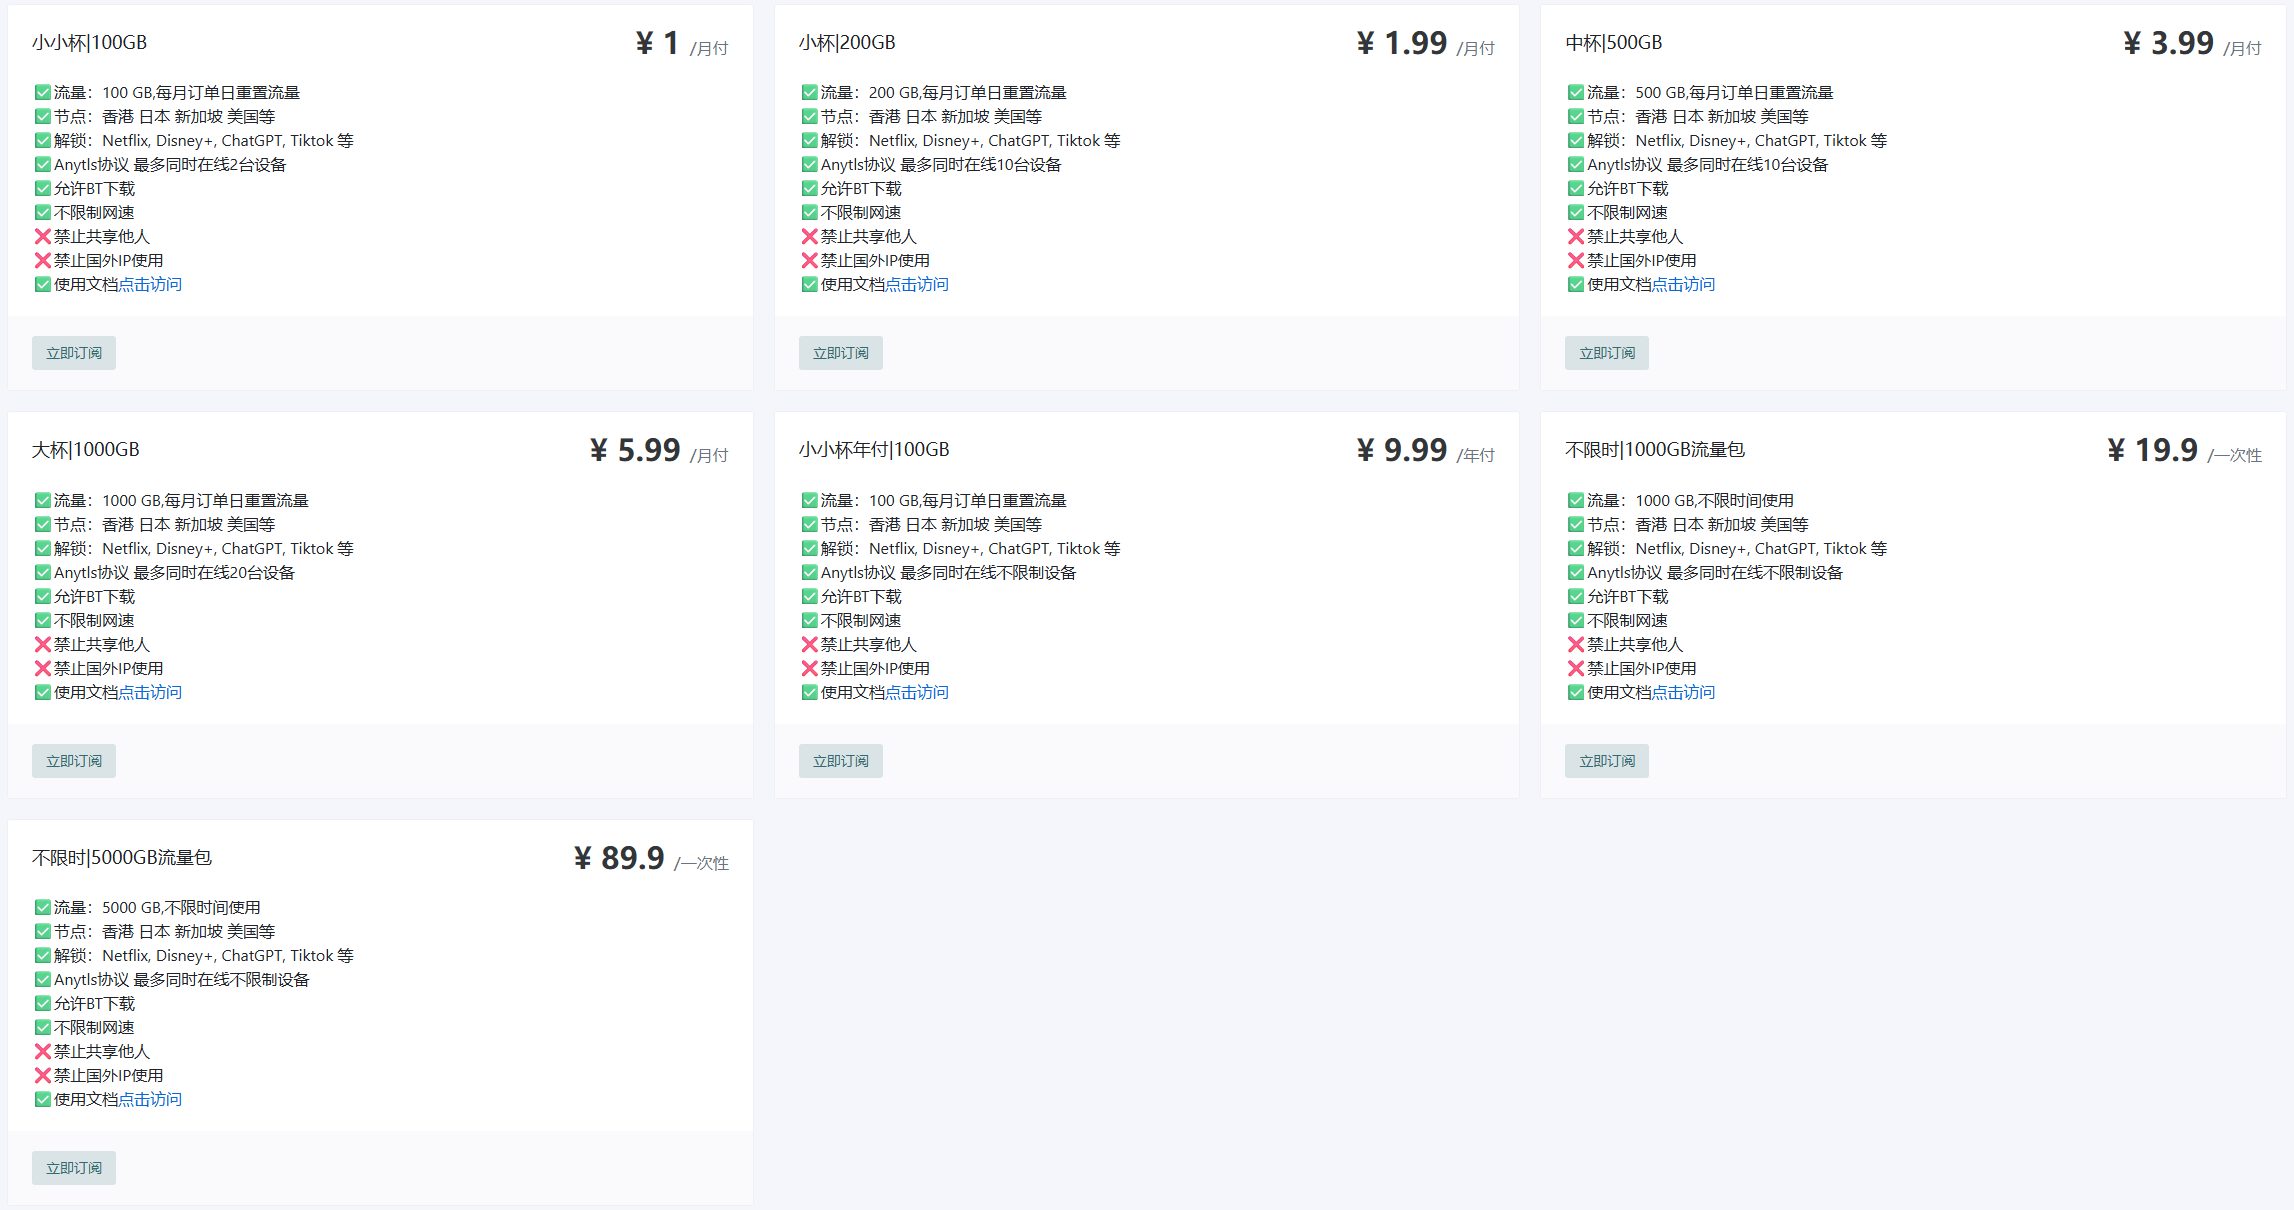2294x1210 pixels.
Task: Click the 小杯|200GB plan title
Action: click(x=847, y=42)
